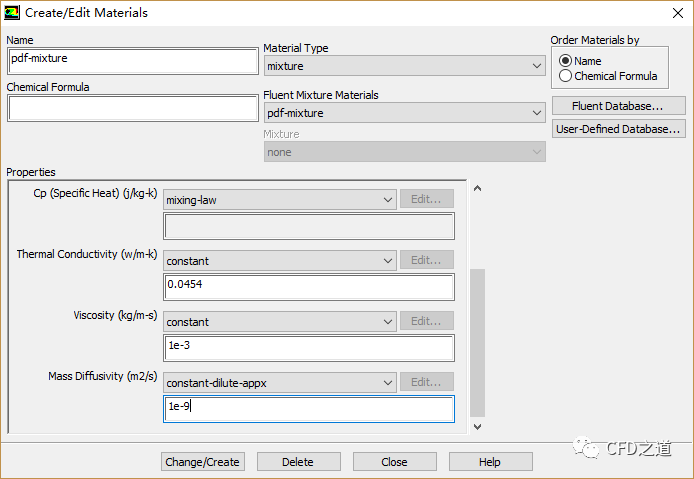Open the Cp Specific Heat method dropdown

tap(280, 200)
